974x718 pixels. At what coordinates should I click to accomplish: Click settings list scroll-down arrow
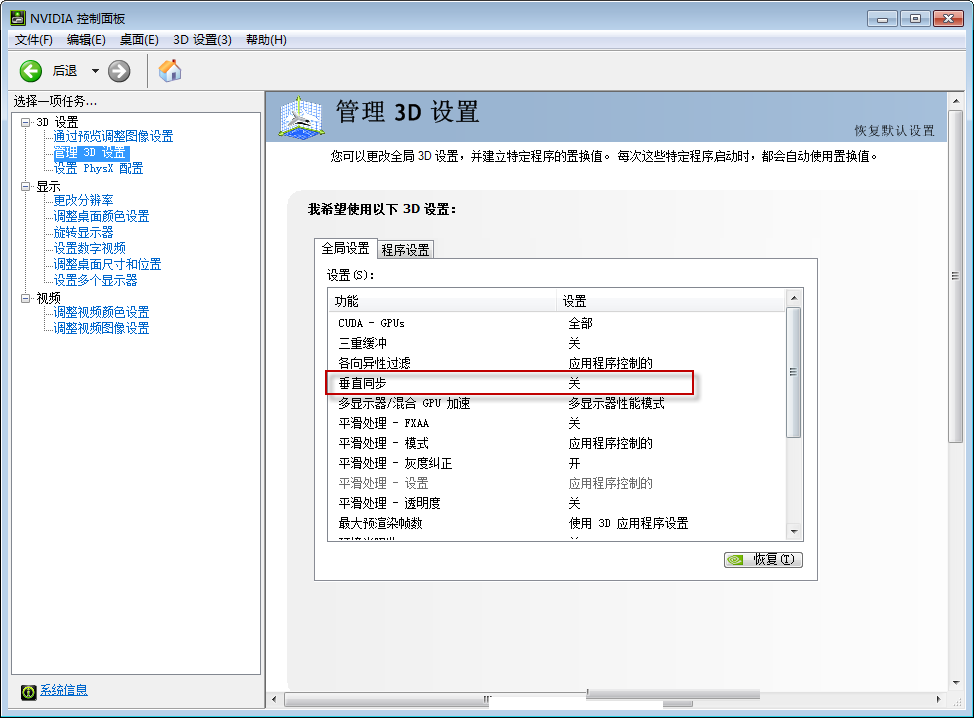pos(794,532)
